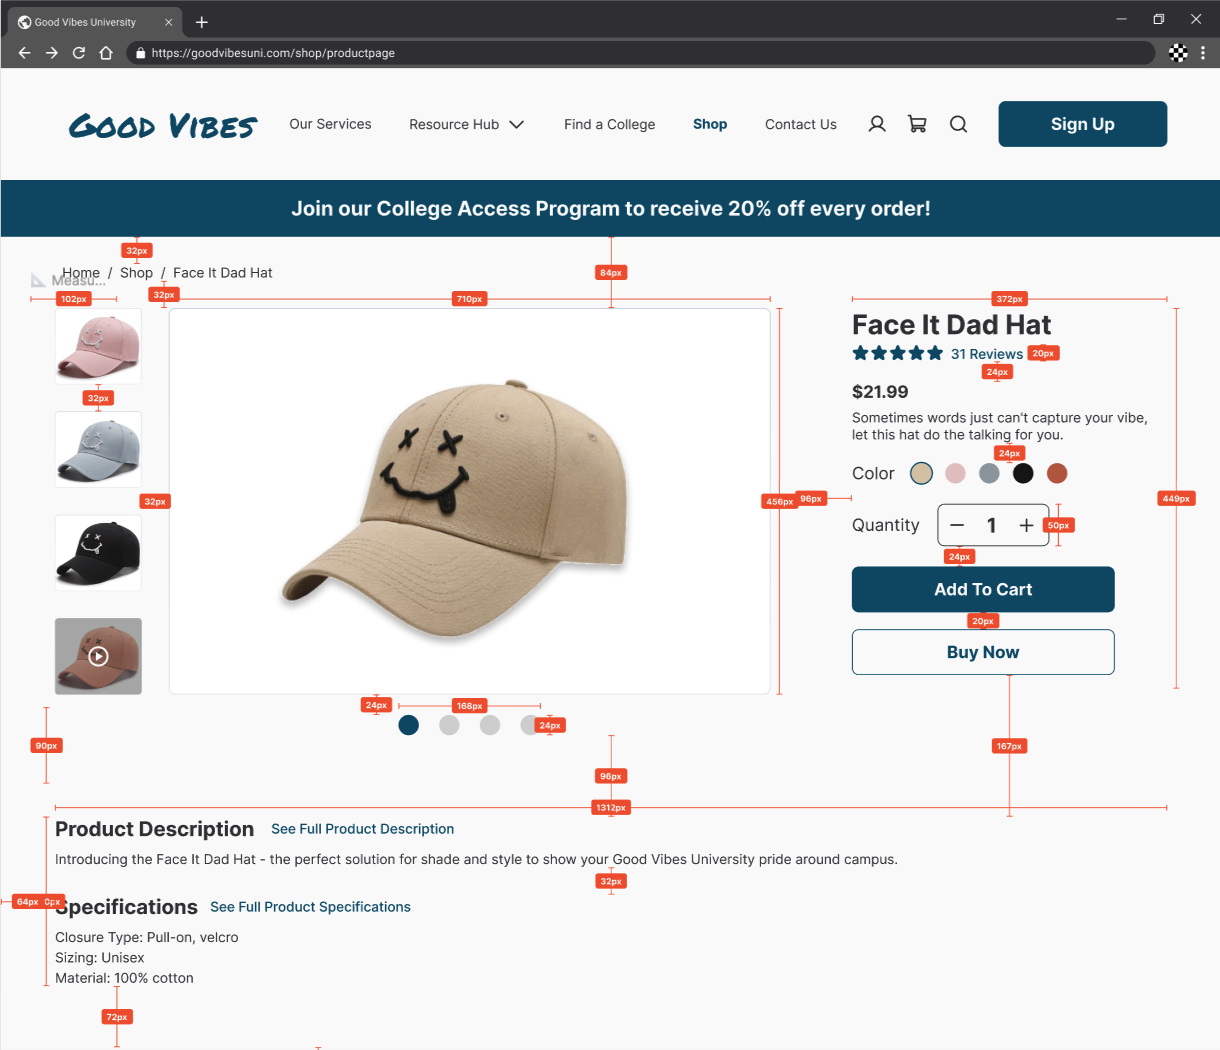Open See Full Product Specifications link
The height and width of the screenshot is (1050, 1220).
coord(310,907)
